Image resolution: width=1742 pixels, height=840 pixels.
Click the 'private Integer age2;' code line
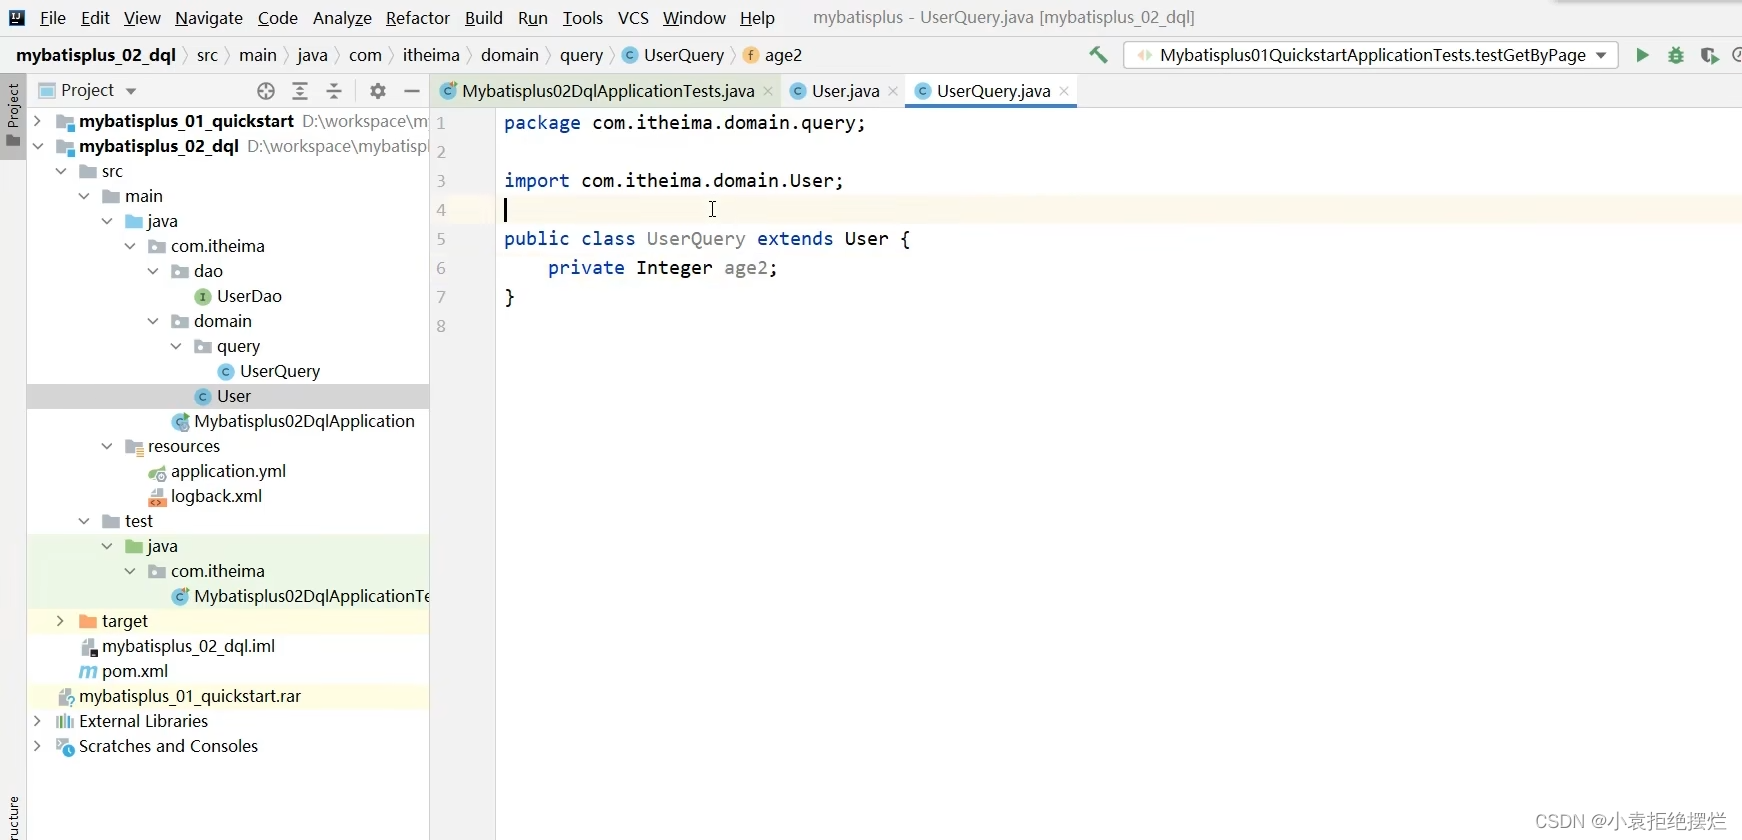pyautogui.click(x=662, y=268)
